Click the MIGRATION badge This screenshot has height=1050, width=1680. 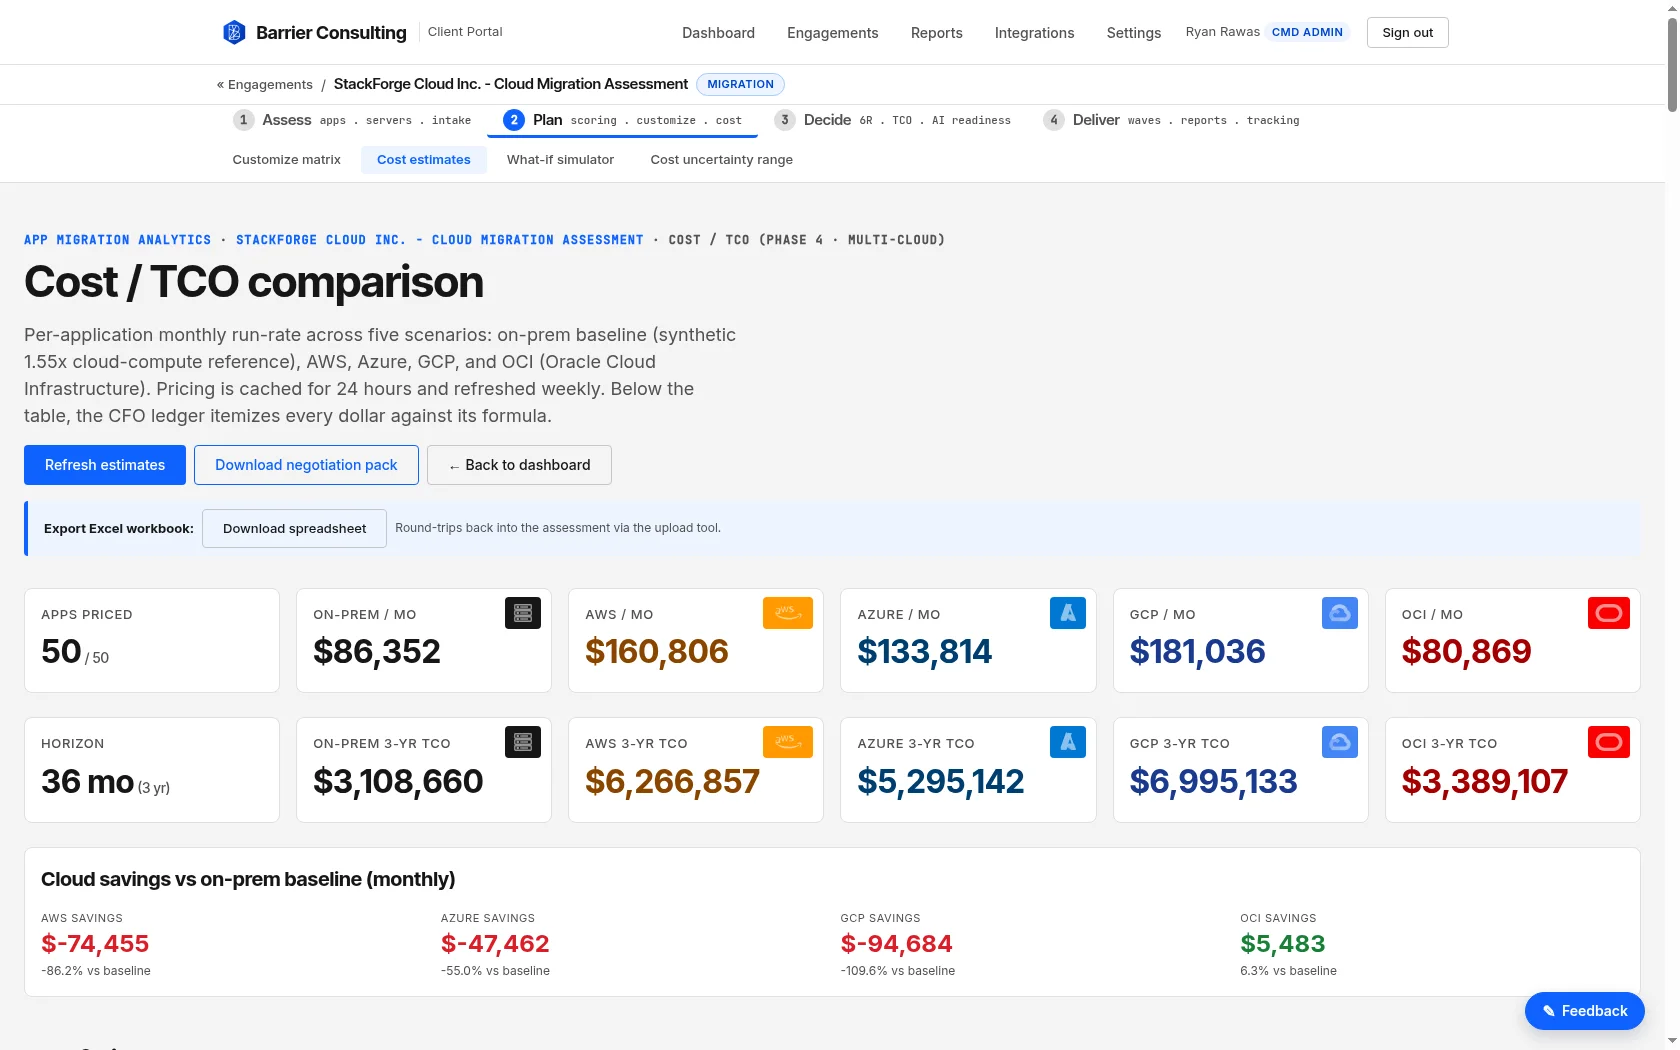(740, 84)
